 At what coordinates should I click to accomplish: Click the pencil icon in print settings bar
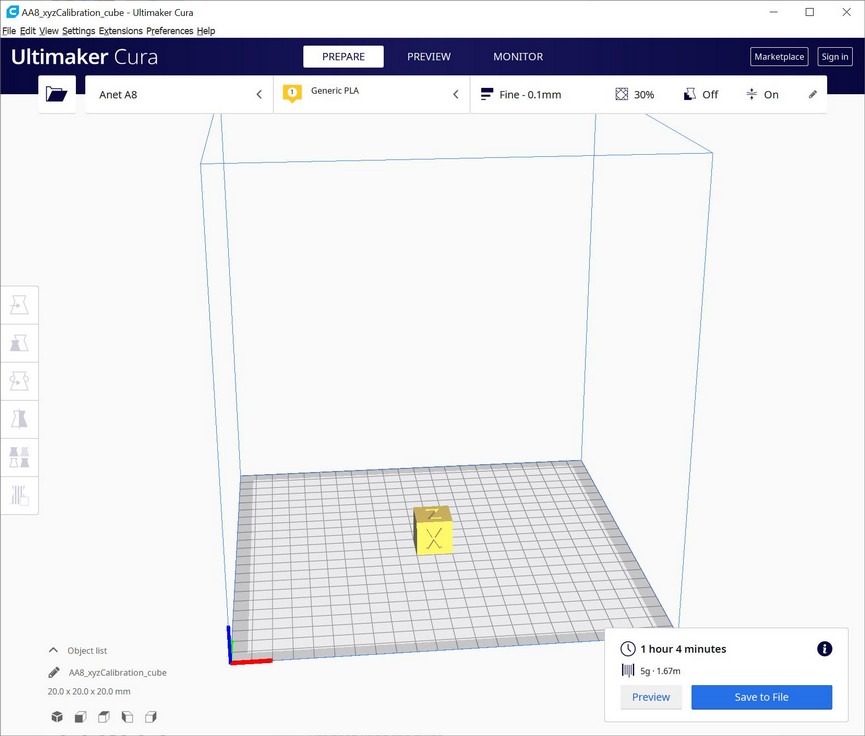click(x=813, y=94)
